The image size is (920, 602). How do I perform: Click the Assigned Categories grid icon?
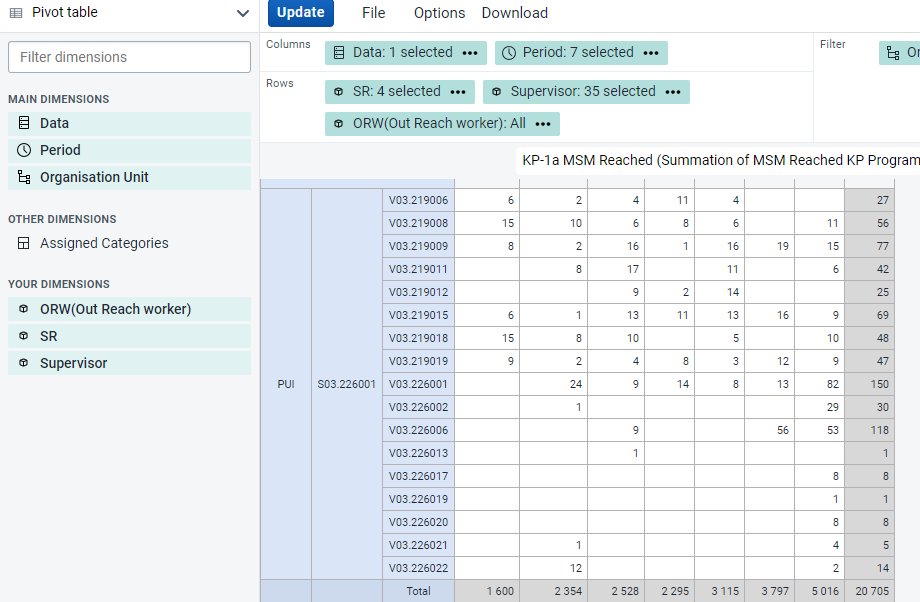coord(23,243)
